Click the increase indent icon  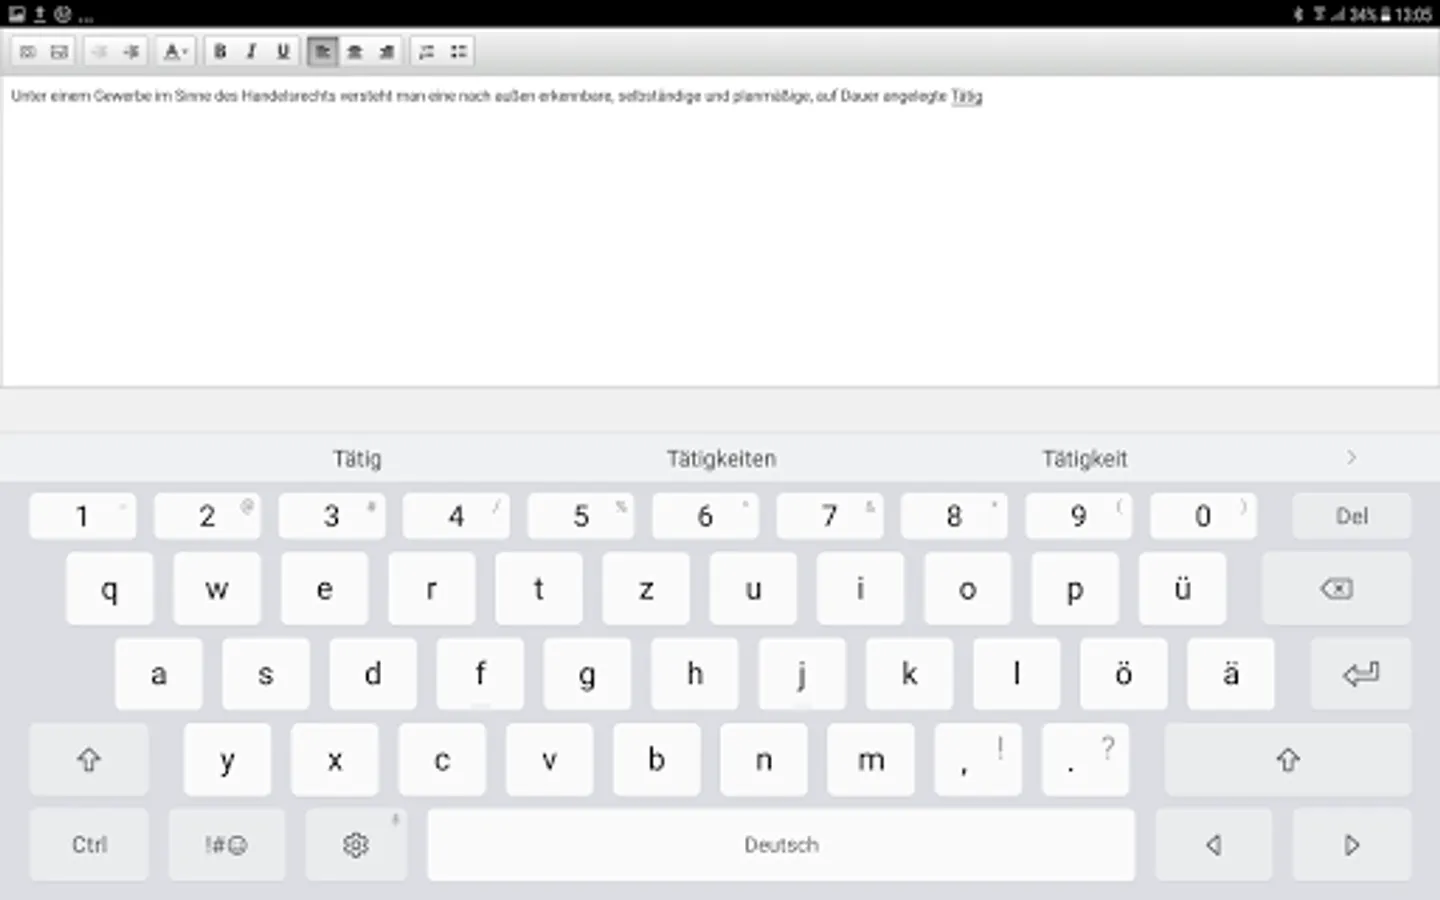tap(131, 52)
